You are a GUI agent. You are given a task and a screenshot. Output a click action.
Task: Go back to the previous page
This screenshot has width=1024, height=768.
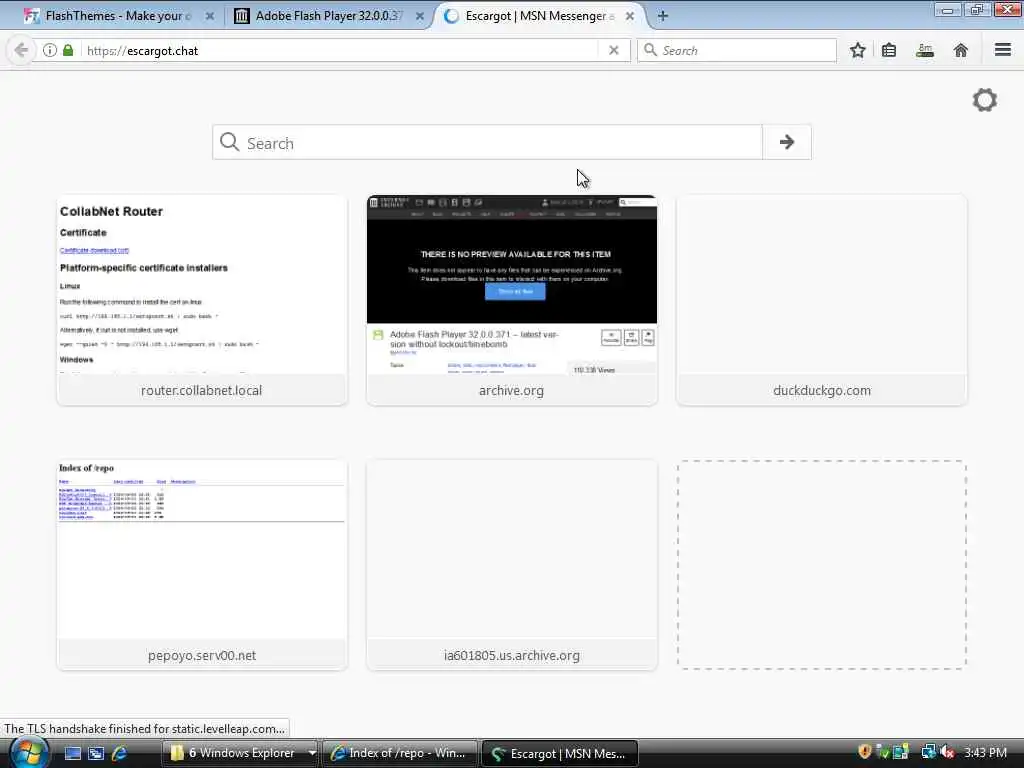pyautogui.click(x=21, y=50)
